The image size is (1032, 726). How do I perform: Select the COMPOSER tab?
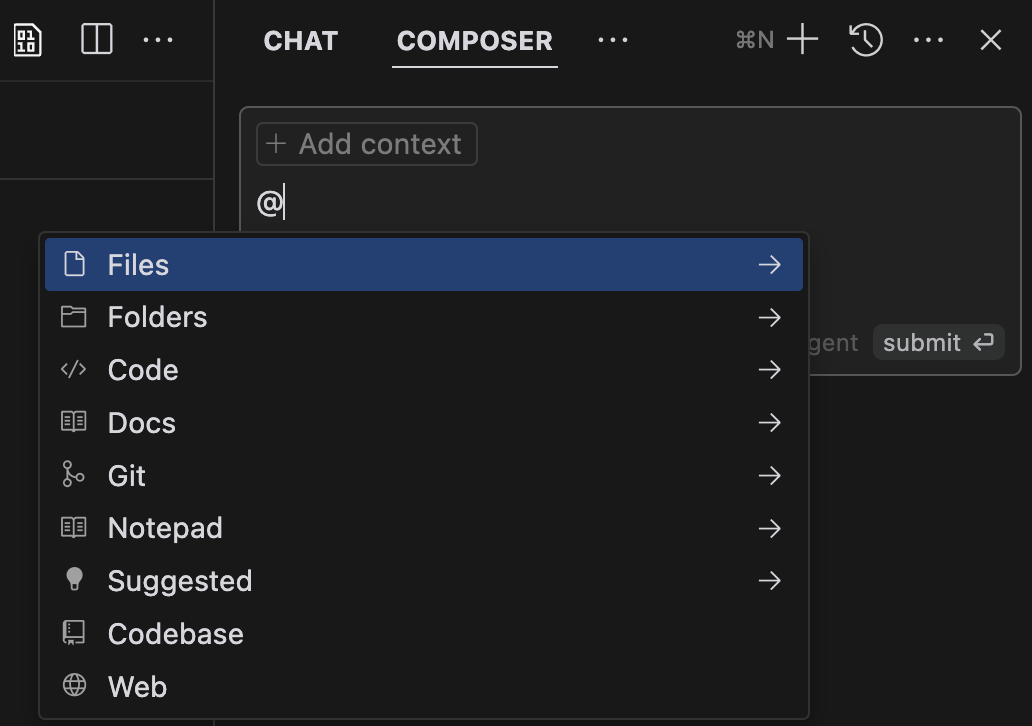[475, 41]
